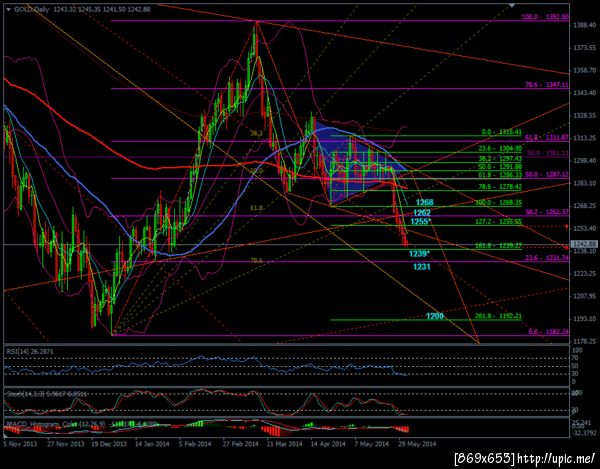Click the current price tag on the price axis
The image size is (600, 469).
point(584,244)
